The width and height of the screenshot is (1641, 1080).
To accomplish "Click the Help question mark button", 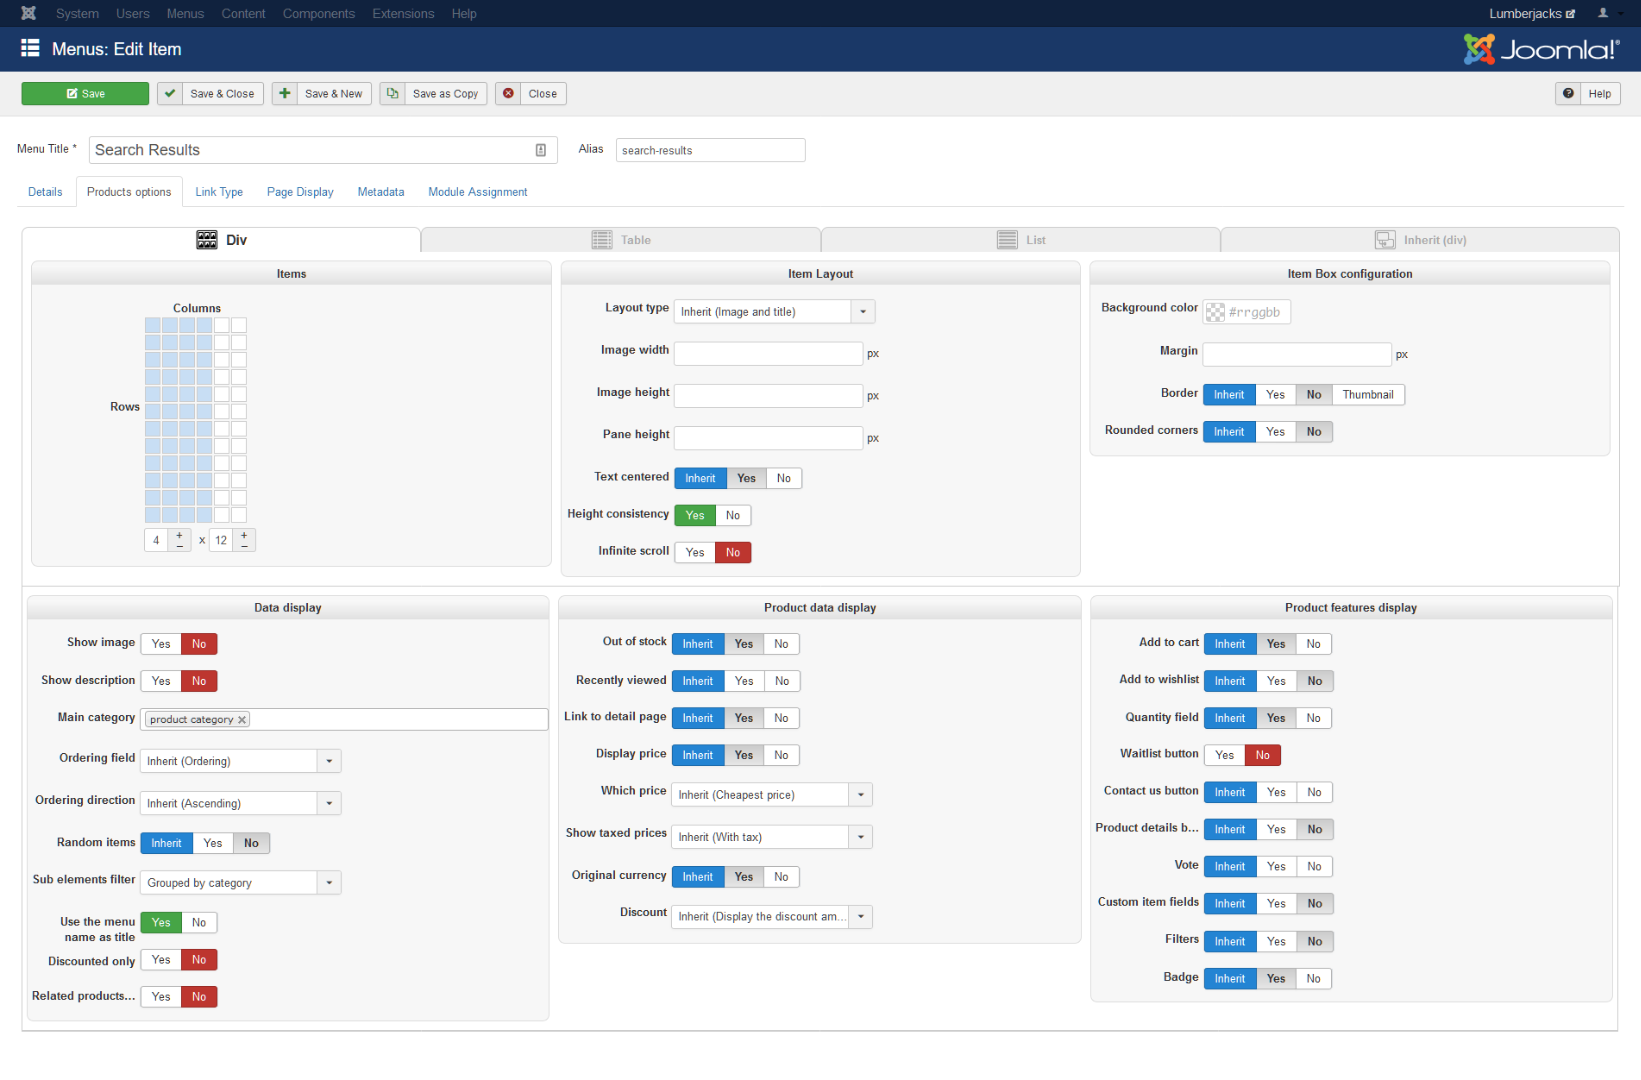I will (1587, 94).
